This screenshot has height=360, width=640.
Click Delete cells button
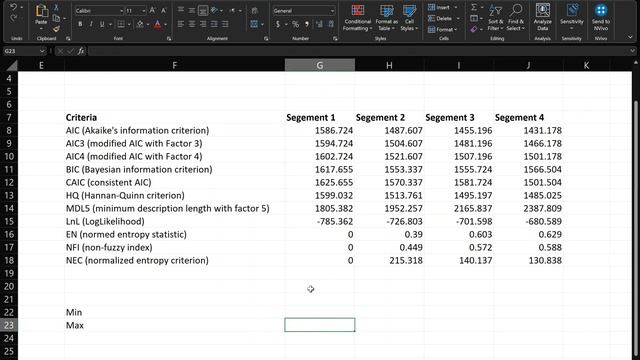click(x=443, y=18)
